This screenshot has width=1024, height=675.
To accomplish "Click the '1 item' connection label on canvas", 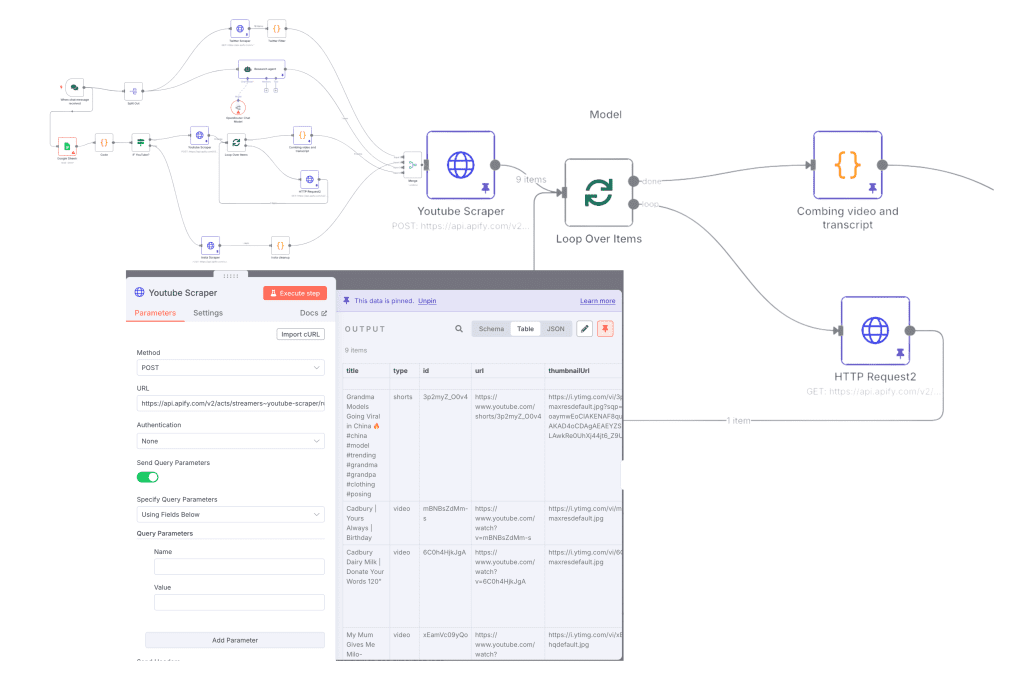I will (x=739, y=420).
